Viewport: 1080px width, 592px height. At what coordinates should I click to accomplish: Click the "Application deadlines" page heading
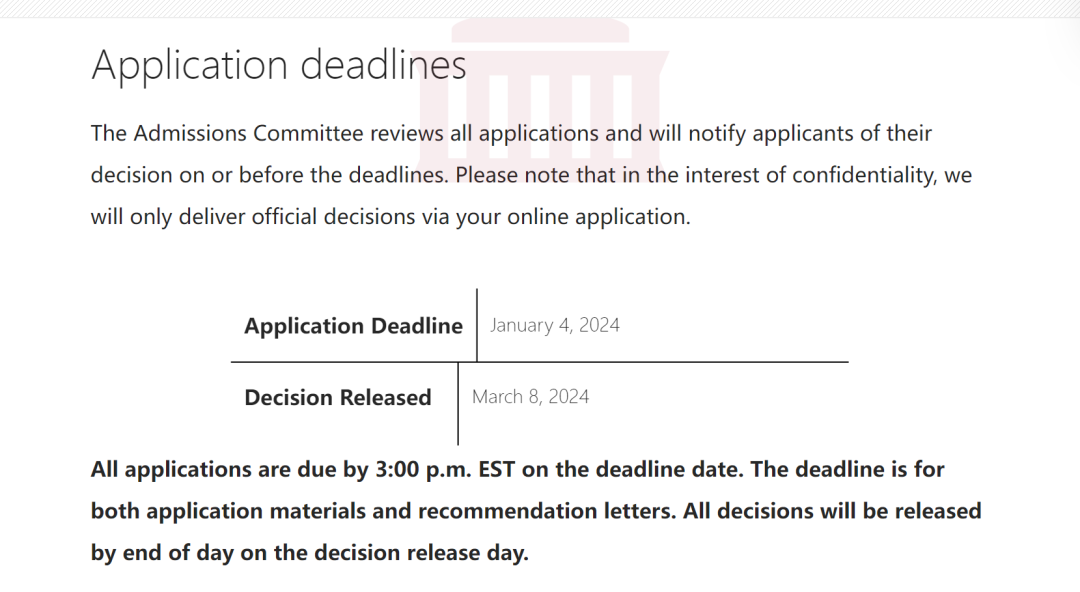(279, 65)
